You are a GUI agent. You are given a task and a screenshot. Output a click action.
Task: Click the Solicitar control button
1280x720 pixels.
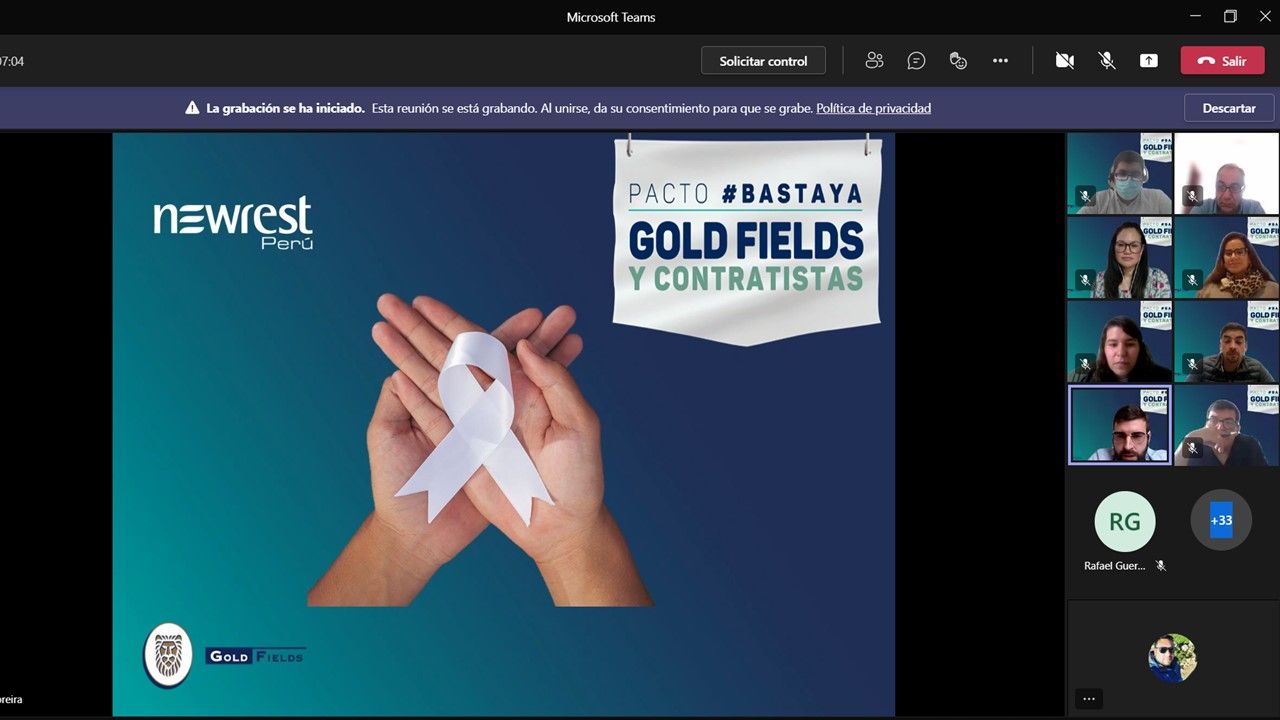(763, 61)
